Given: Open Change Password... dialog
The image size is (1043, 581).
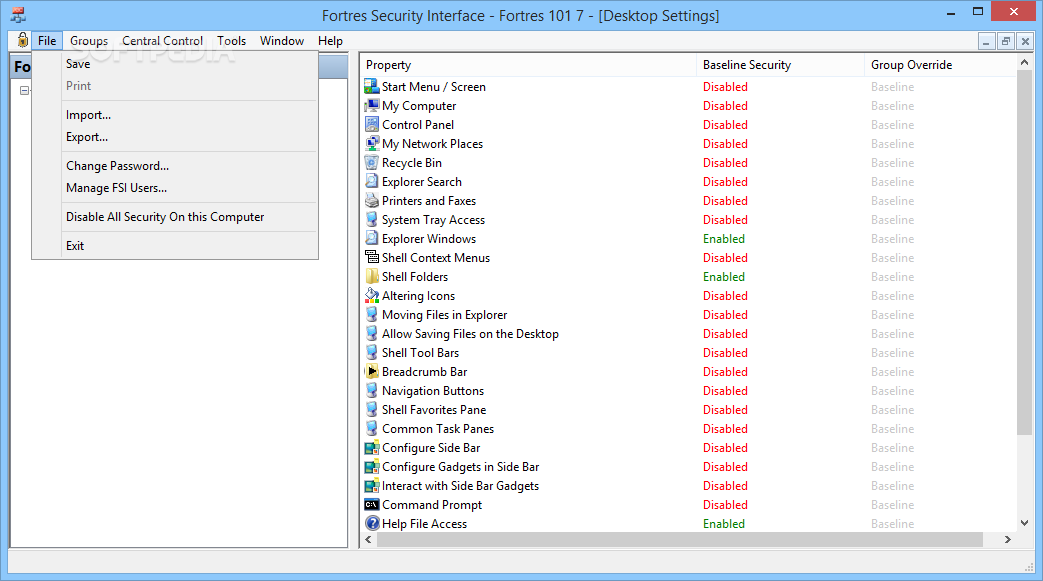Looking at the screenshot, I should (175, 166).
